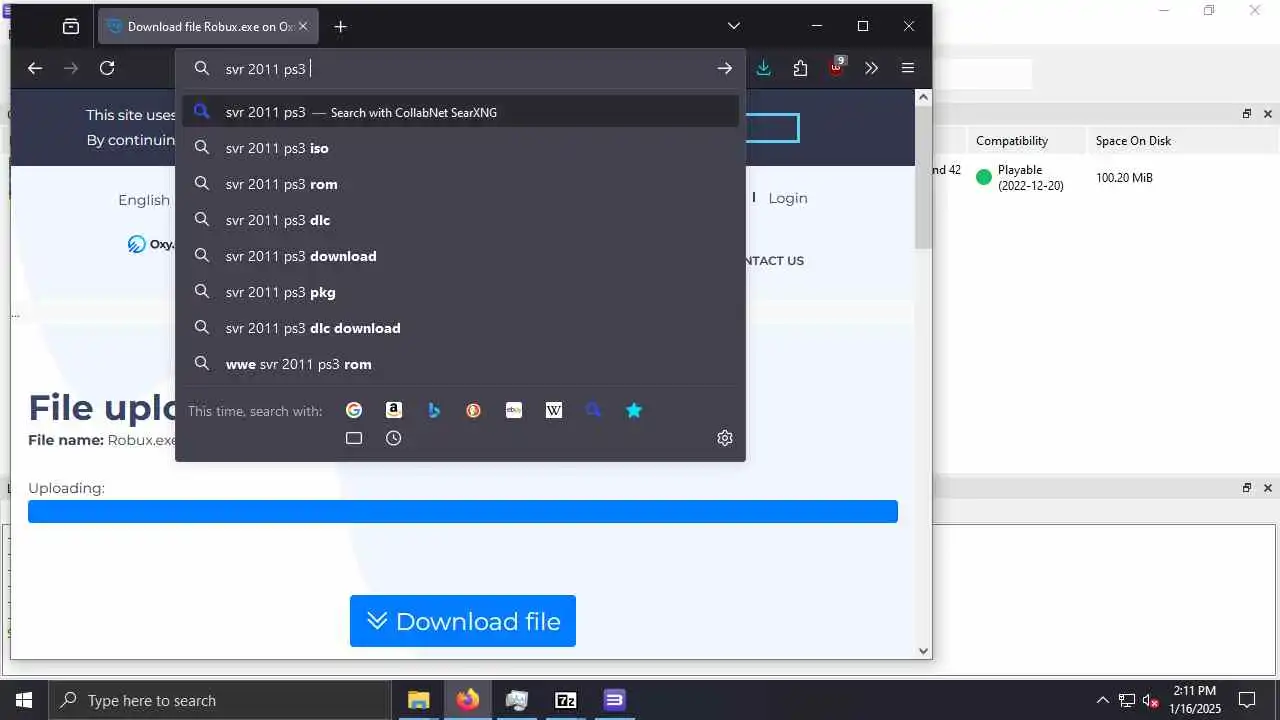Search this time with Amazon

pos(394,410)
